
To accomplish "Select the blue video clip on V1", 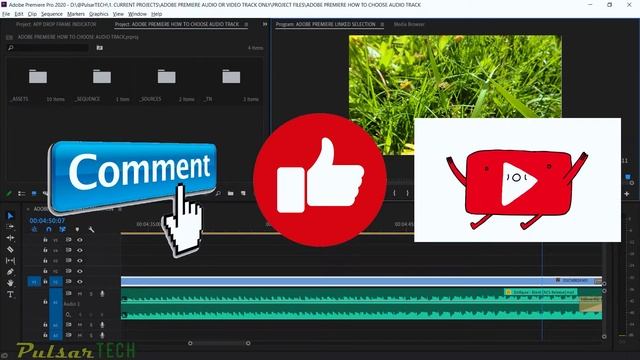I will click(x=361, y=281).
